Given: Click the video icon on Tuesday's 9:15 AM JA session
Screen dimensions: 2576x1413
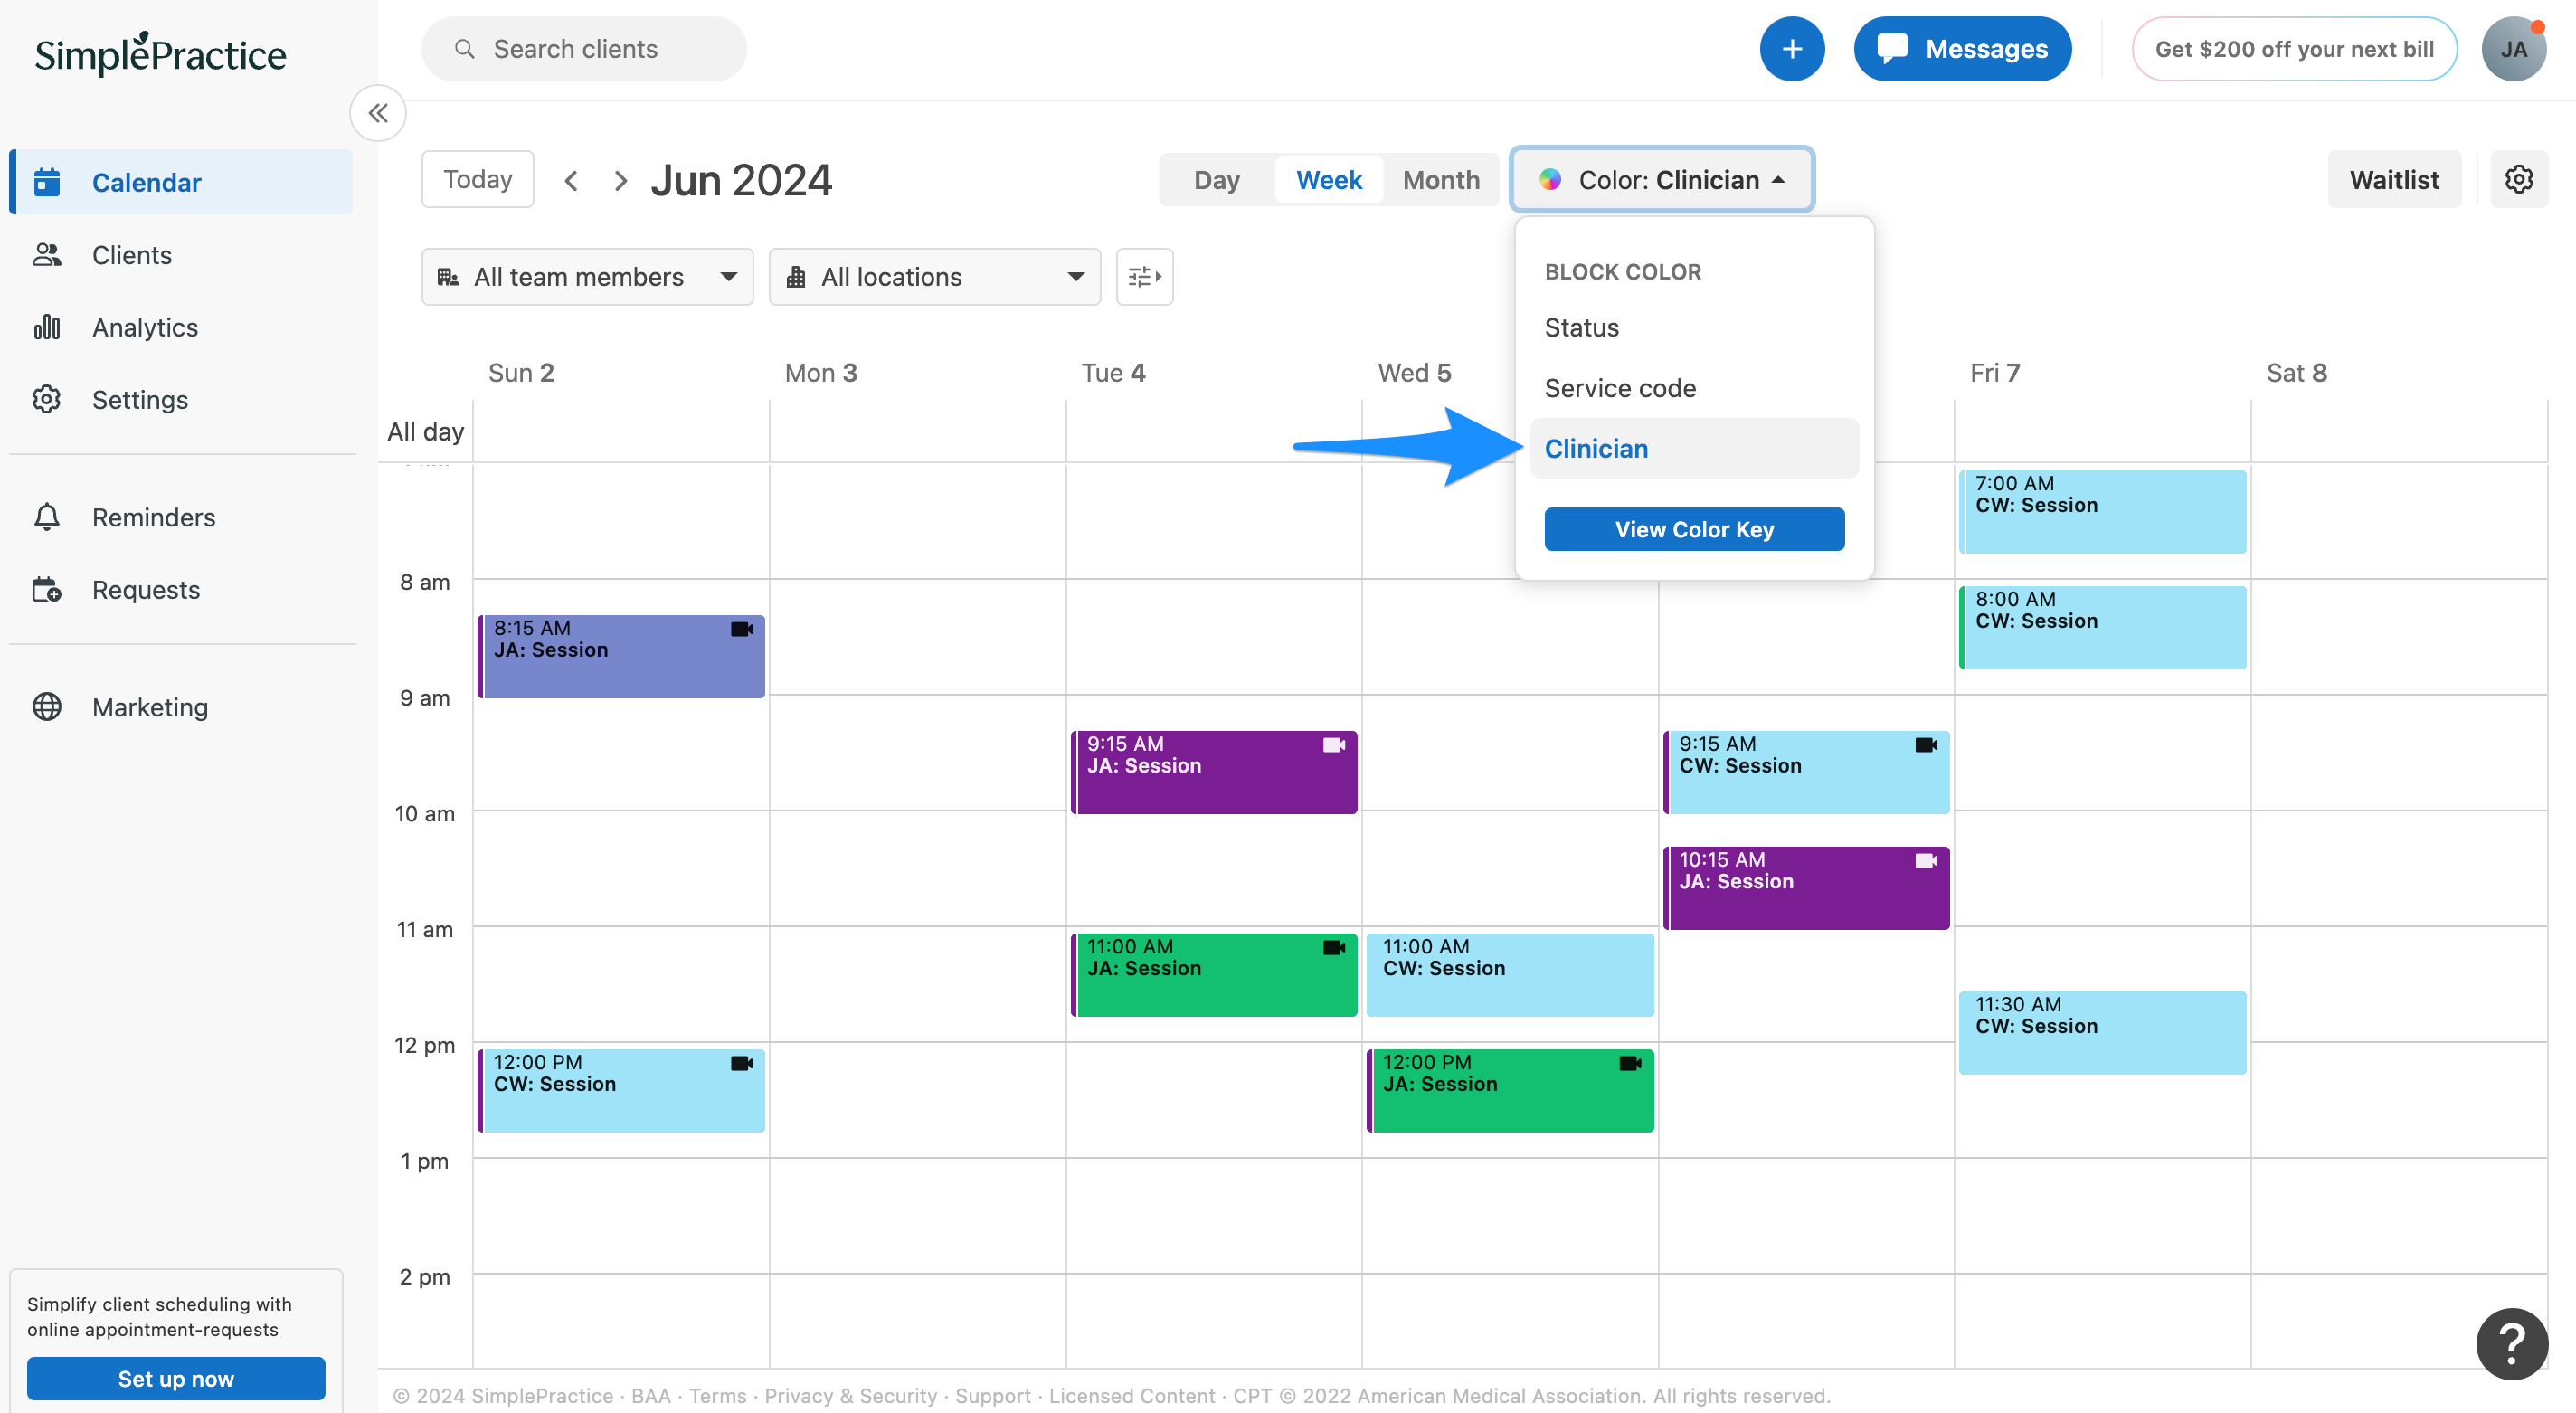Looking at the screenshot, I should click(1334, 745).
